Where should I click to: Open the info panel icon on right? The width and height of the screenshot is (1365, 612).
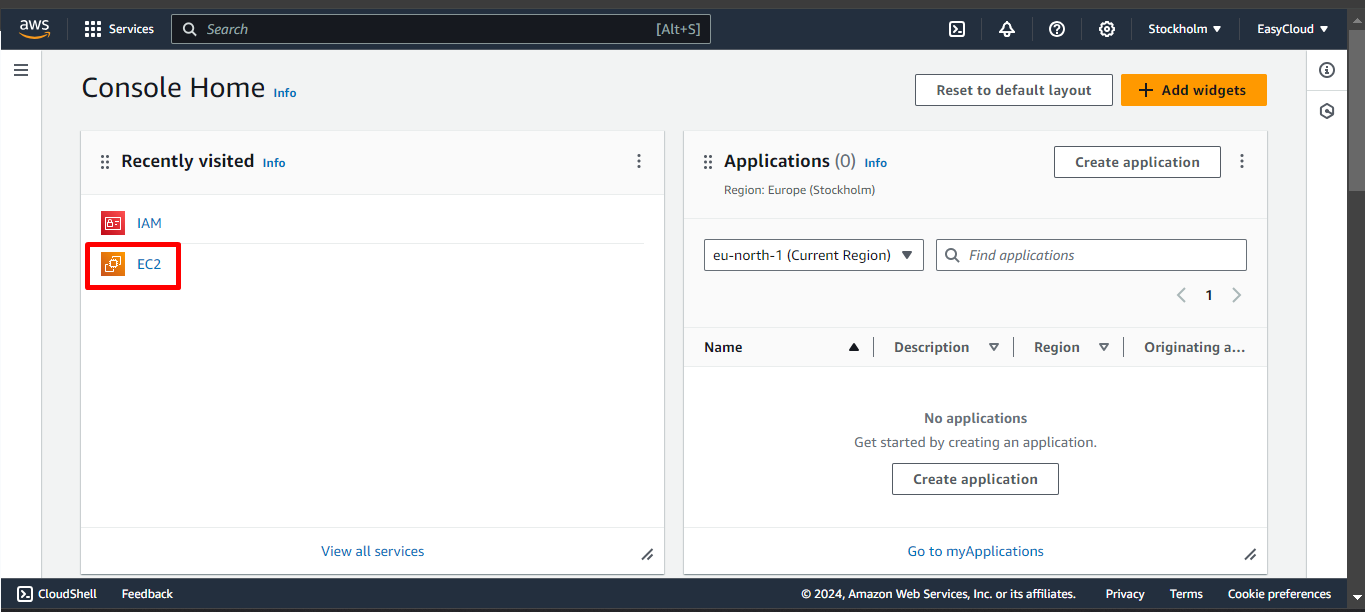[1327, 70]
